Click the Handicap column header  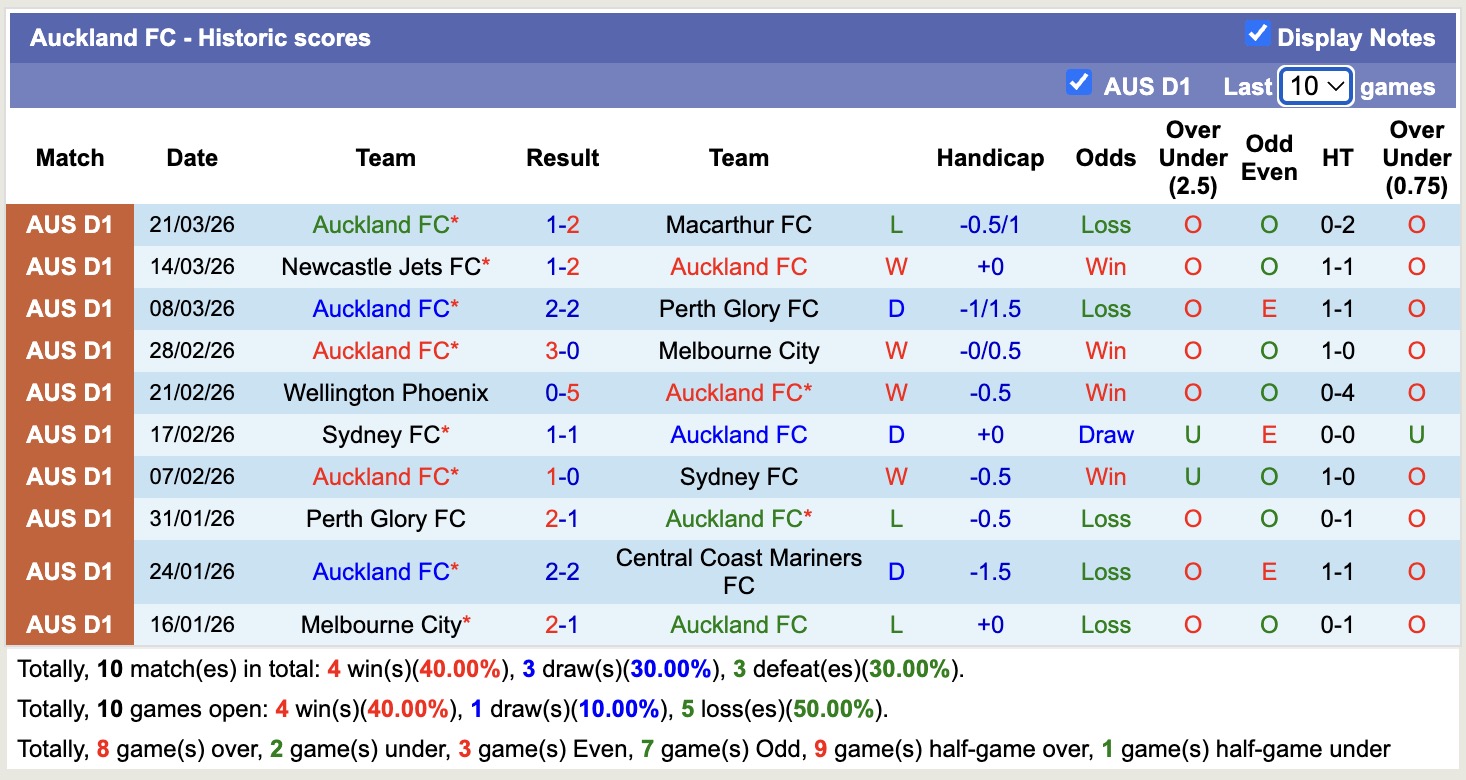pyautogui.click(x=989, y=157)
